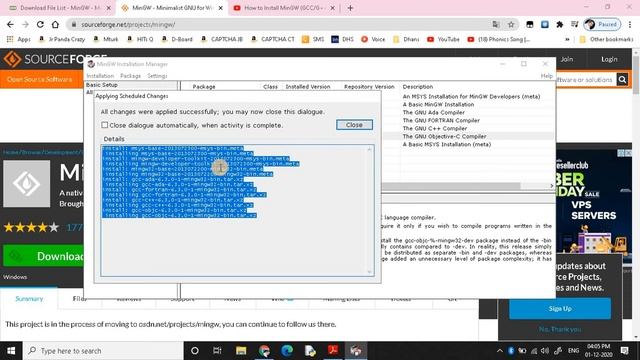Open Microsoft Edge from the taskbar
Image resolution: width=640 pixels, height=360 pixels.
click(x=287, y=351)
